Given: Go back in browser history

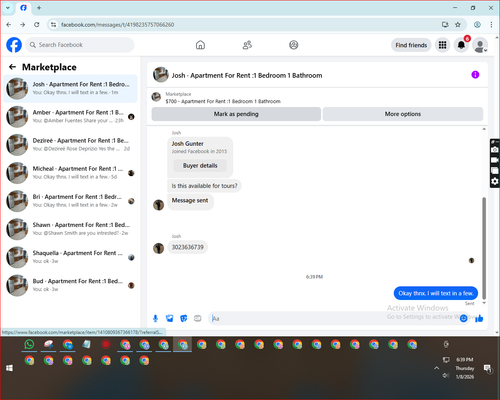Looking at the screenshot, I should [x=9, y=25].
